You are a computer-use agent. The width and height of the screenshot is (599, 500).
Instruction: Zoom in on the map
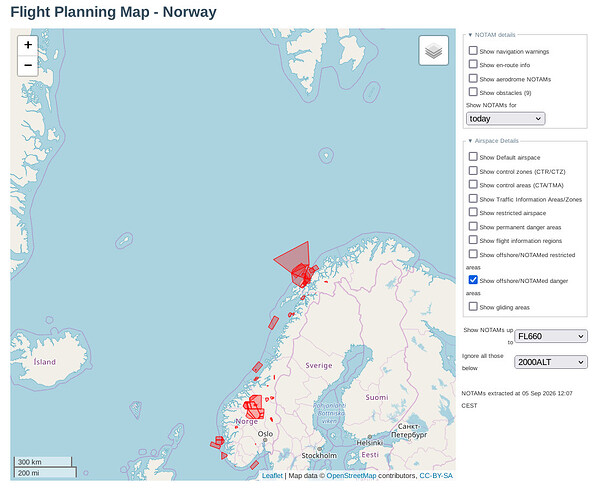[x=28, y=45]
